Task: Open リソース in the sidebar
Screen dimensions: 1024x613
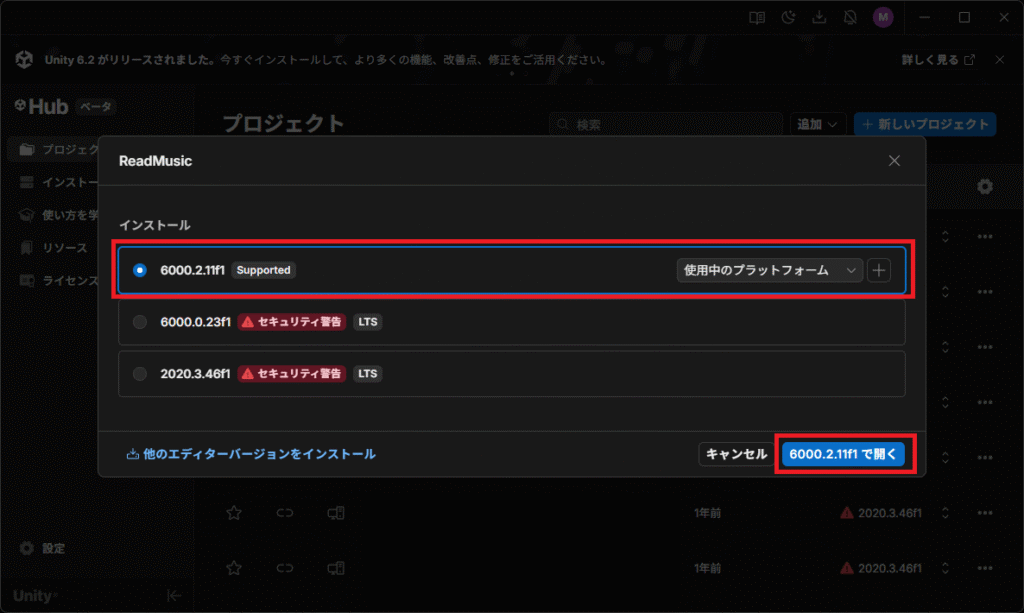Action: point(64,247)
